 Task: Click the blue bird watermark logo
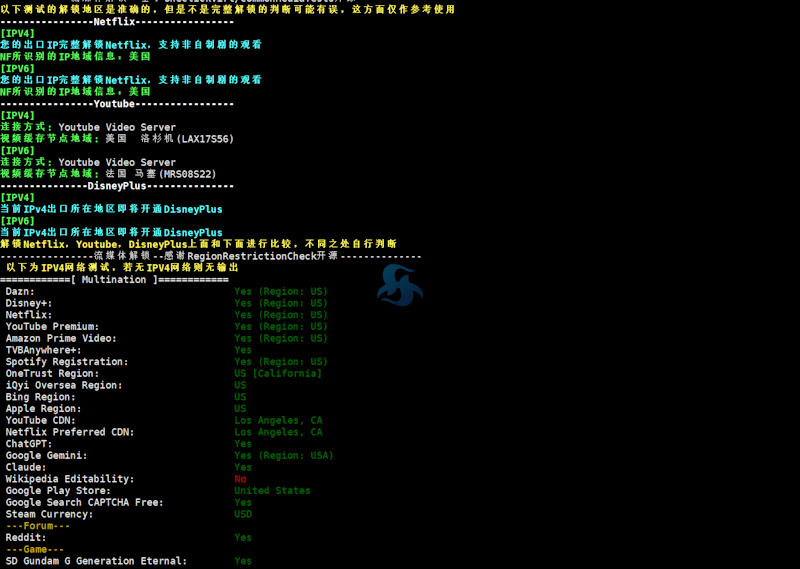(x=399, y=285)
